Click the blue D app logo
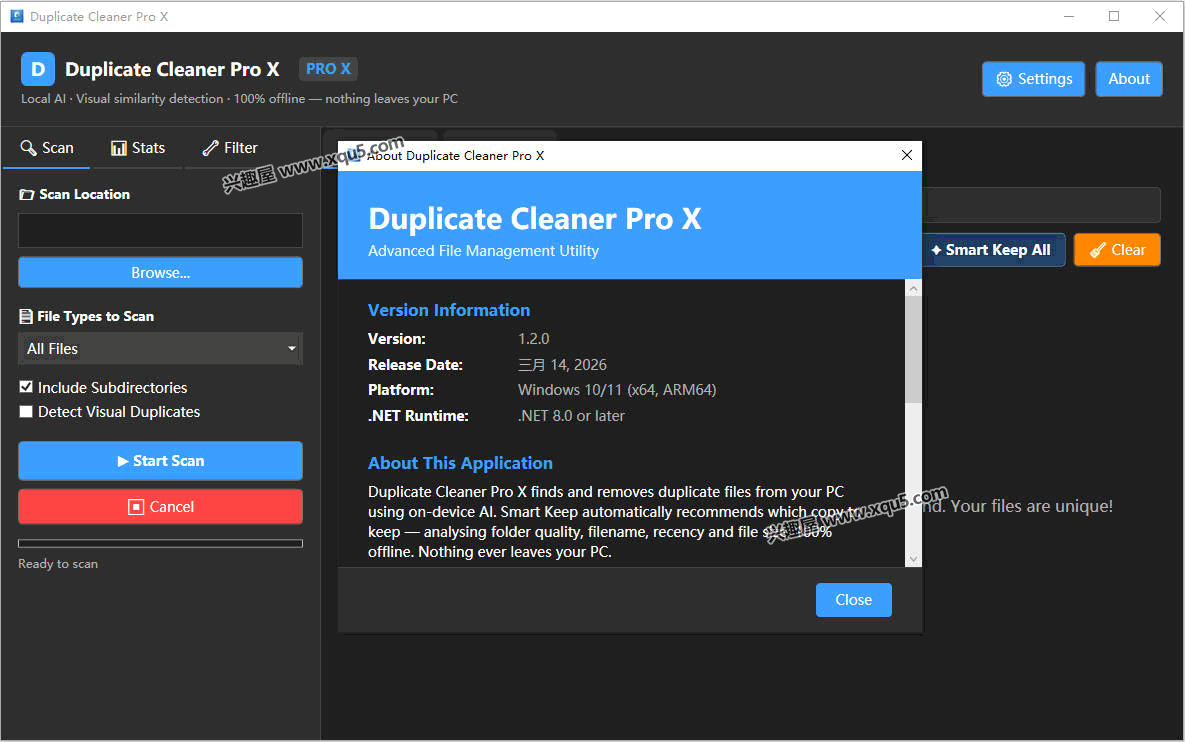This screenshot has height=742, width=1185. [38, 70]
